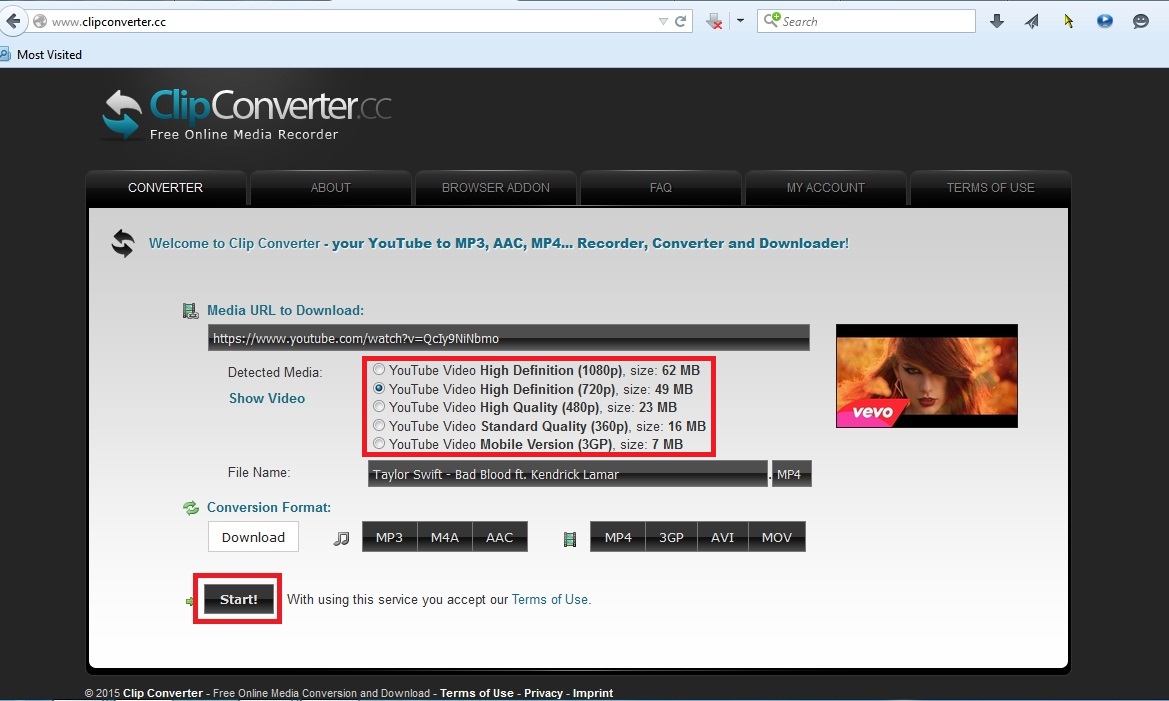The height and width of the screenshot is (701, 1169).
Task: Open addon dropdown arrow beside toolbar icon
Action: click(x=740, y=21)
